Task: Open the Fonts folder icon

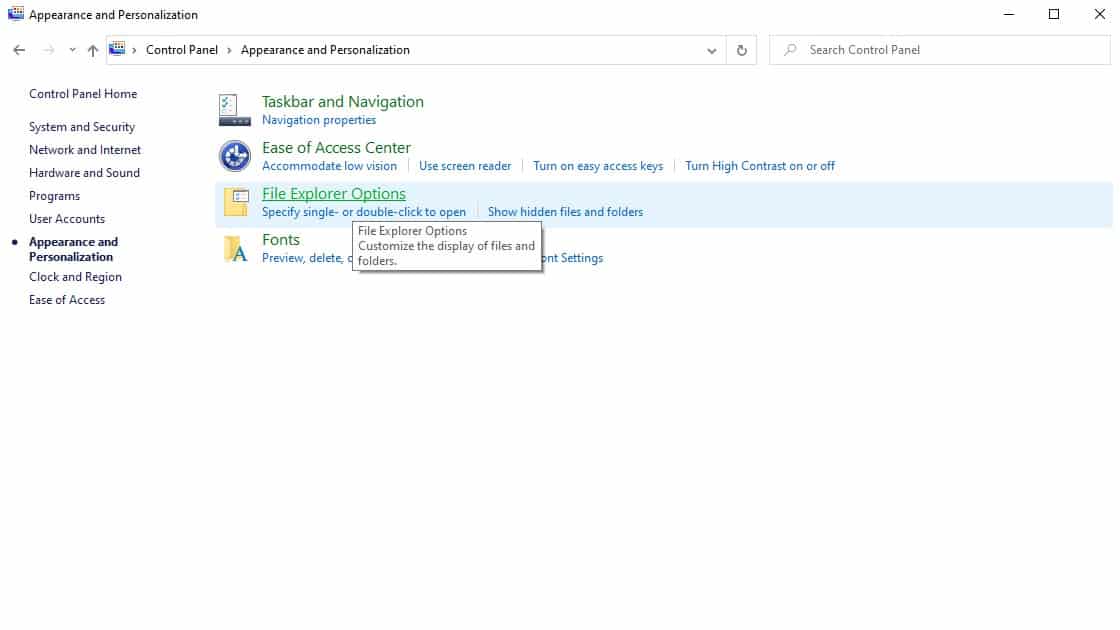Action: [235, 249]
